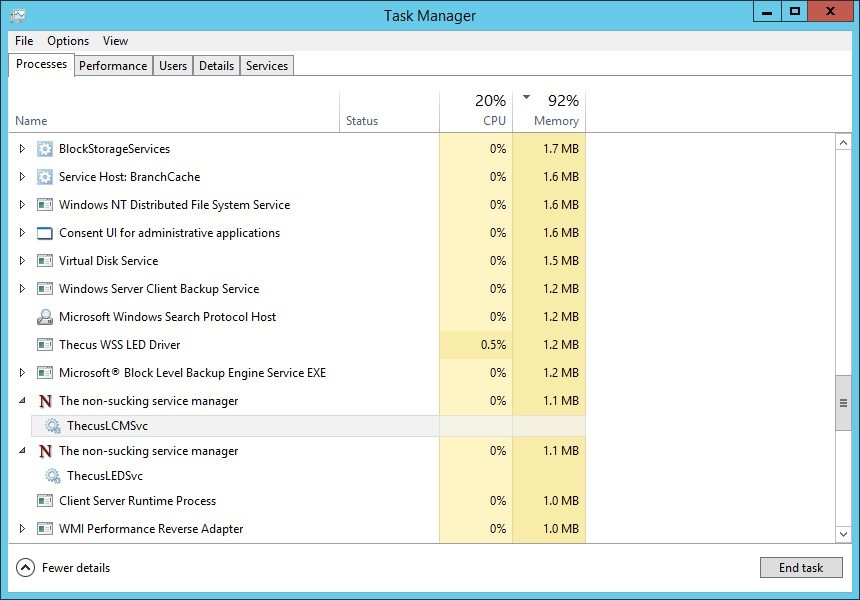
Task: Click the Windows Server Client Backup Service icon
Action: click(44, 288)
